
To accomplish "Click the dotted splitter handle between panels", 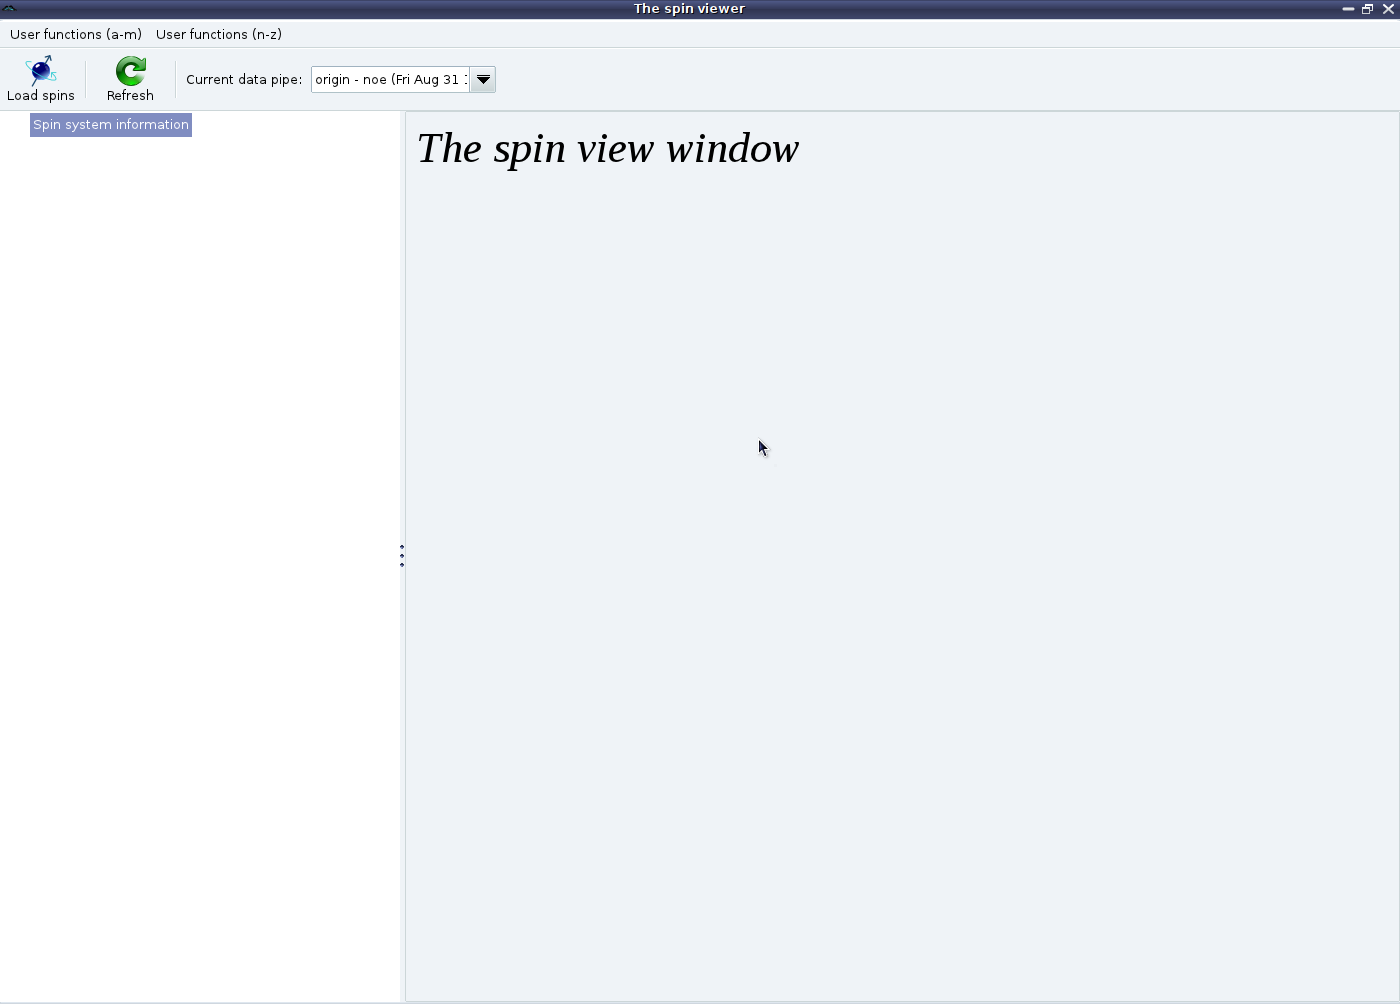I will point(402,556).
